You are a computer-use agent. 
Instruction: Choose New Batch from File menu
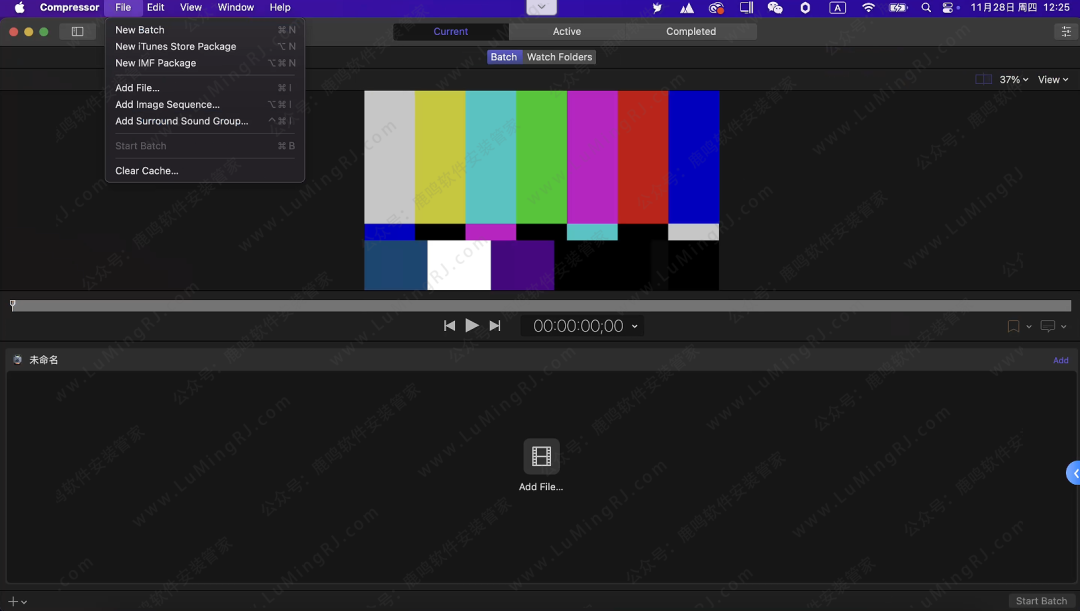coord(140,30)
